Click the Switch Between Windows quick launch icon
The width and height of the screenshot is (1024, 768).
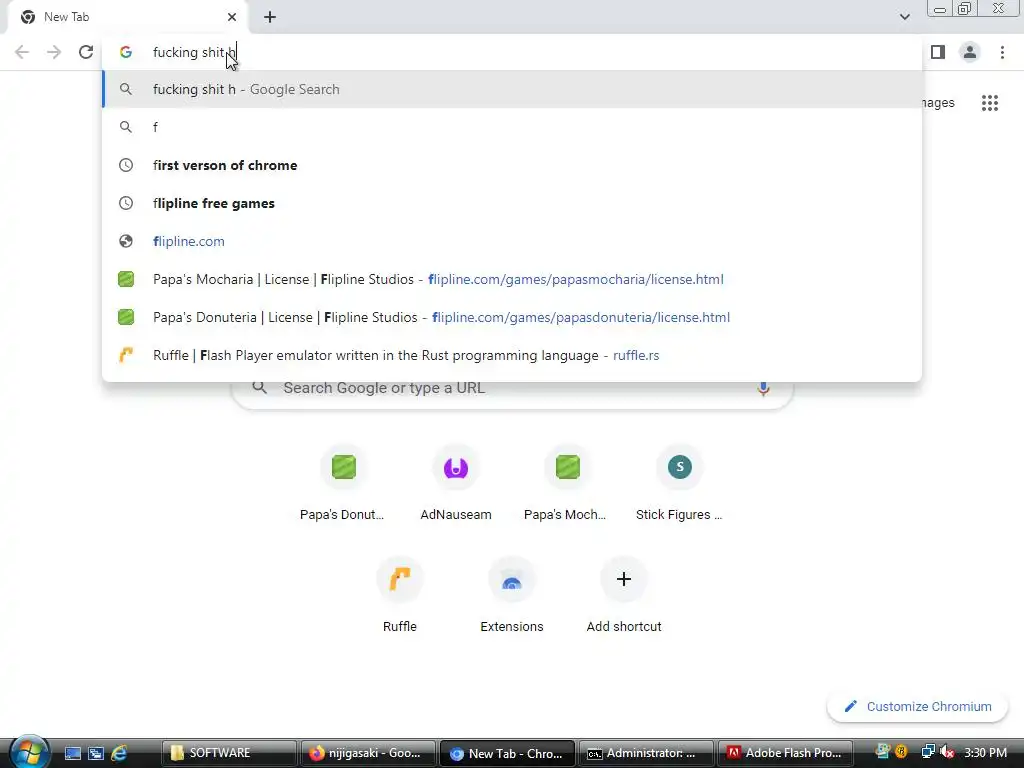(96, 754)
